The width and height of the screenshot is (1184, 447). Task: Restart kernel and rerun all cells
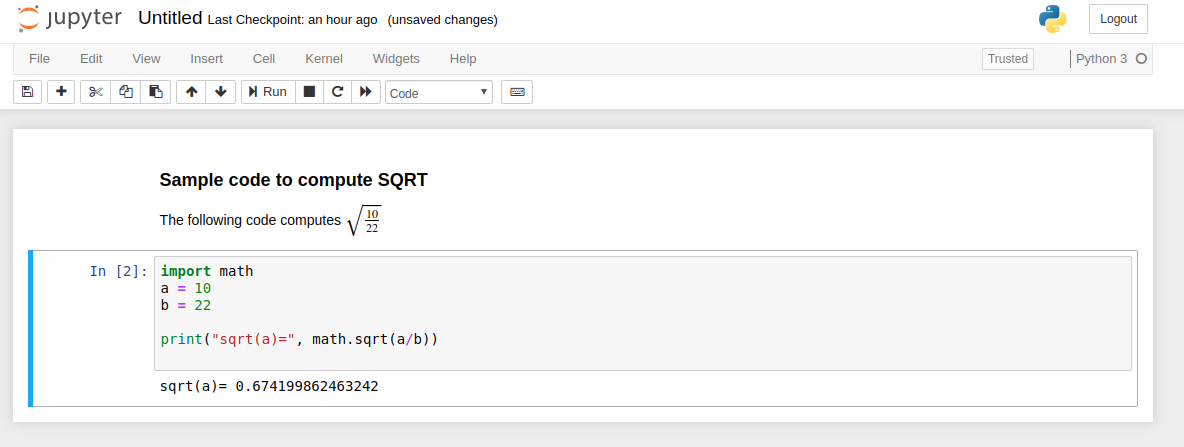point(366,92)
